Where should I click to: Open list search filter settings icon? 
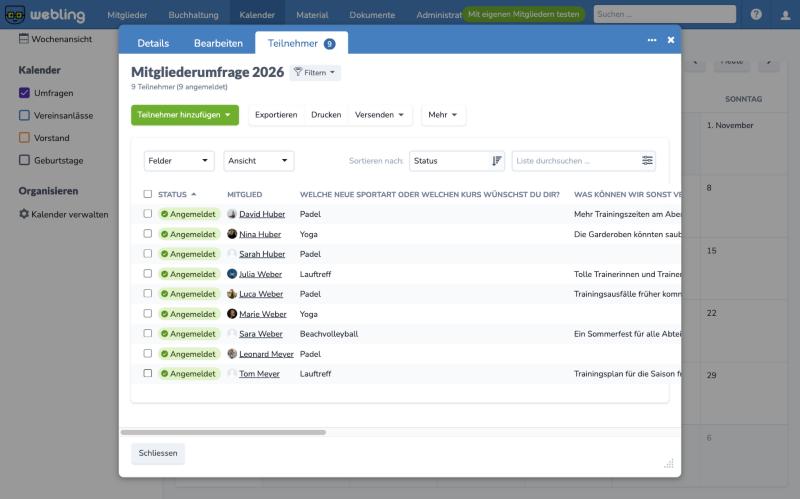tap(647, 161)
